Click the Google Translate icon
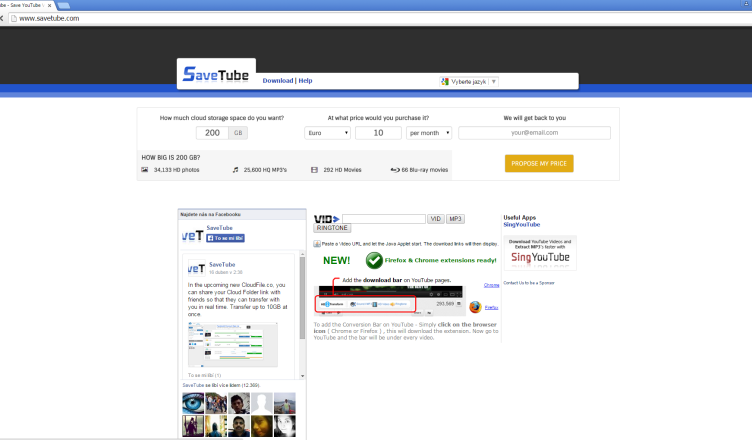Image resolution: width=752 pixels, height=440 pixels. click(445, 82)
